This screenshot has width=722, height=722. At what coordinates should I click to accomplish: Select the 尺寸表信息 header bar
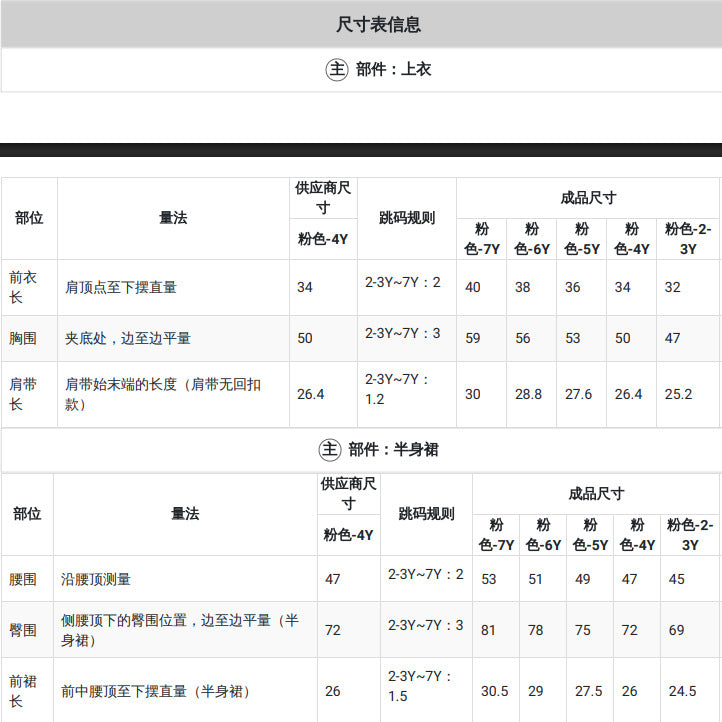[x=361, y=24]
